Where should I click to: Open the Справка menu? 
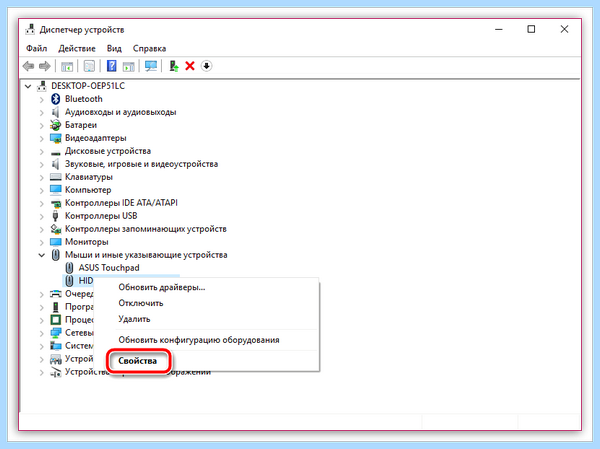coord(149,49)
